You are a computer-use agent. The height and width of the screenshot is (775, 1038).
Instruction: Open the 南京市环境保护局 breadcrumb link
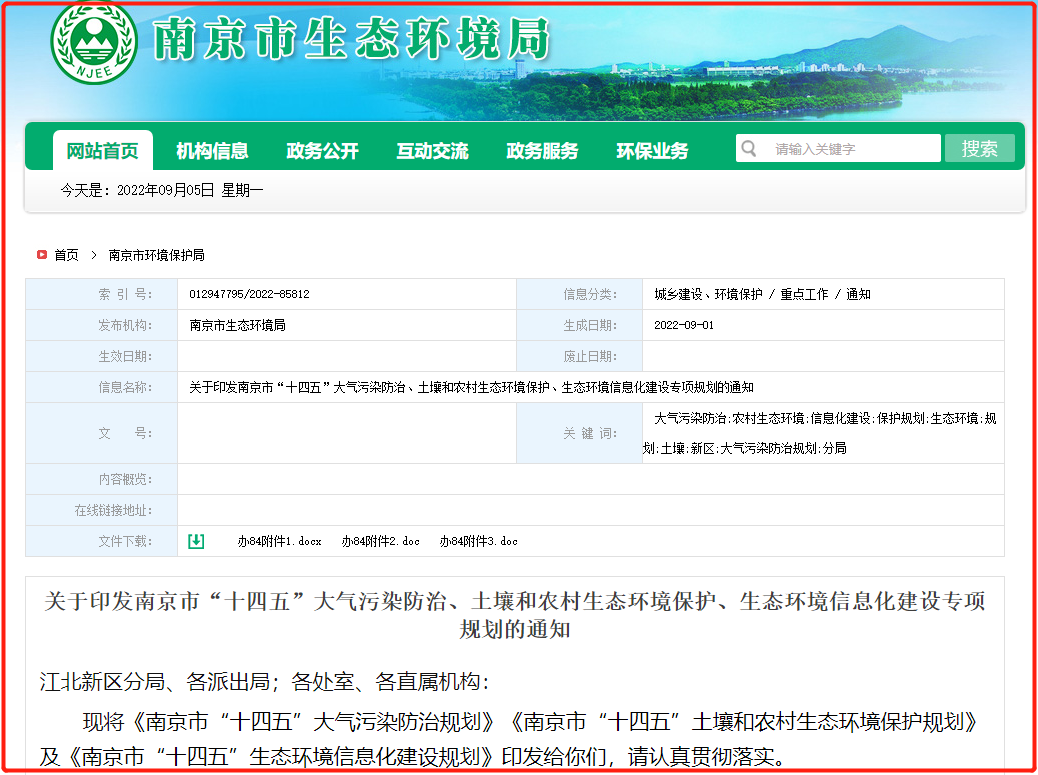point(156,255)
